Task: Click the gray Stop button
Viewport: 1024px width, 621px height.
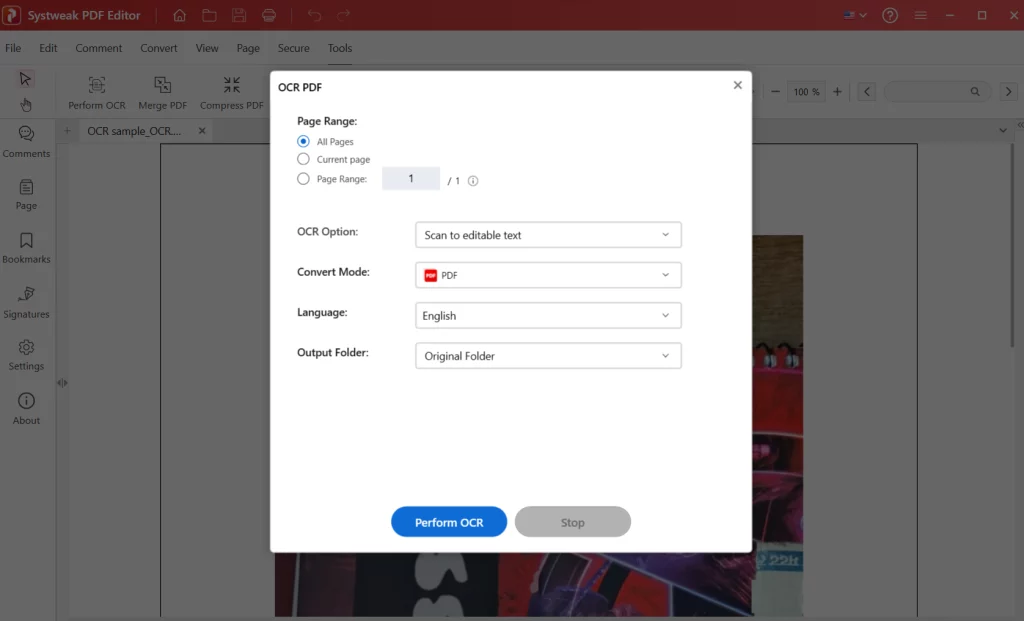Action: (573, 522)
